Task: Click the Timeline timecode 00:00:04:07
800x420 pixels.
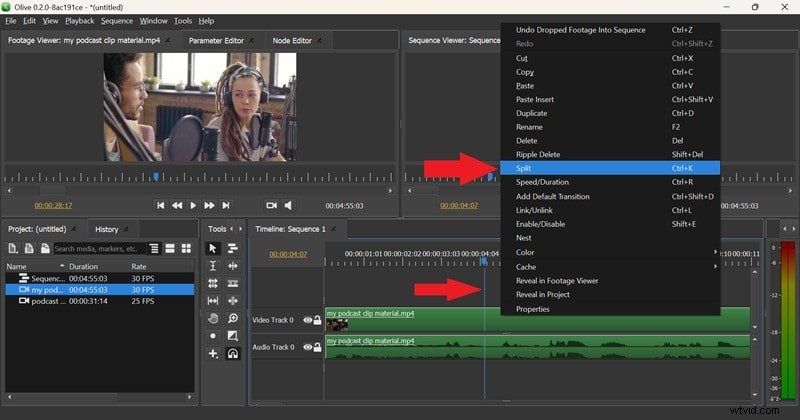Action: pos(288,254)
